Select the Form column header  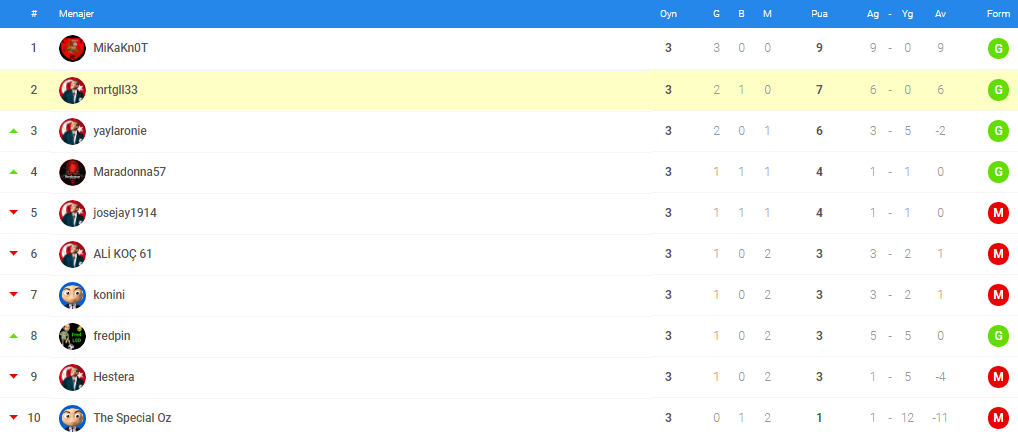pyautogui.click(x=997, y=14)
